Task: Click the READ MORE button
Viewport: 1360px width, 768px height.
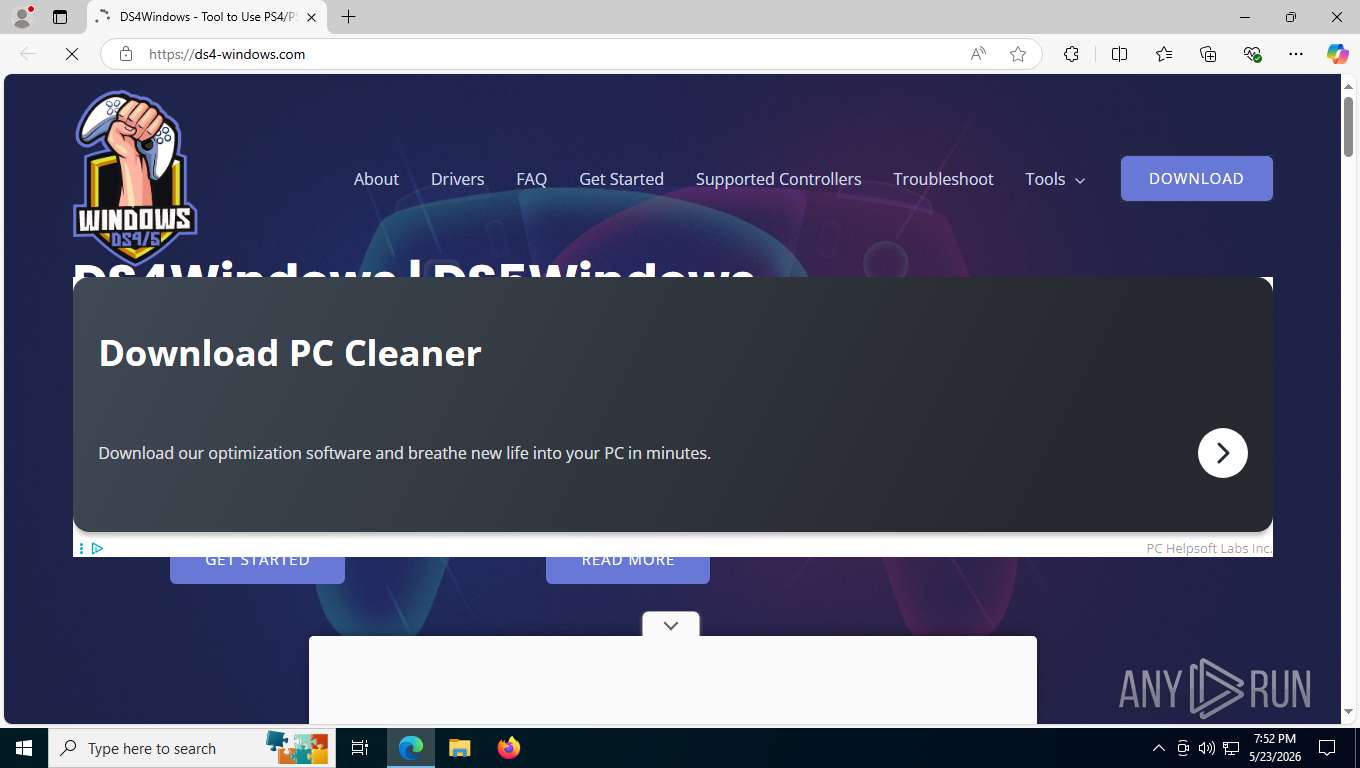Action: (628, 569)
